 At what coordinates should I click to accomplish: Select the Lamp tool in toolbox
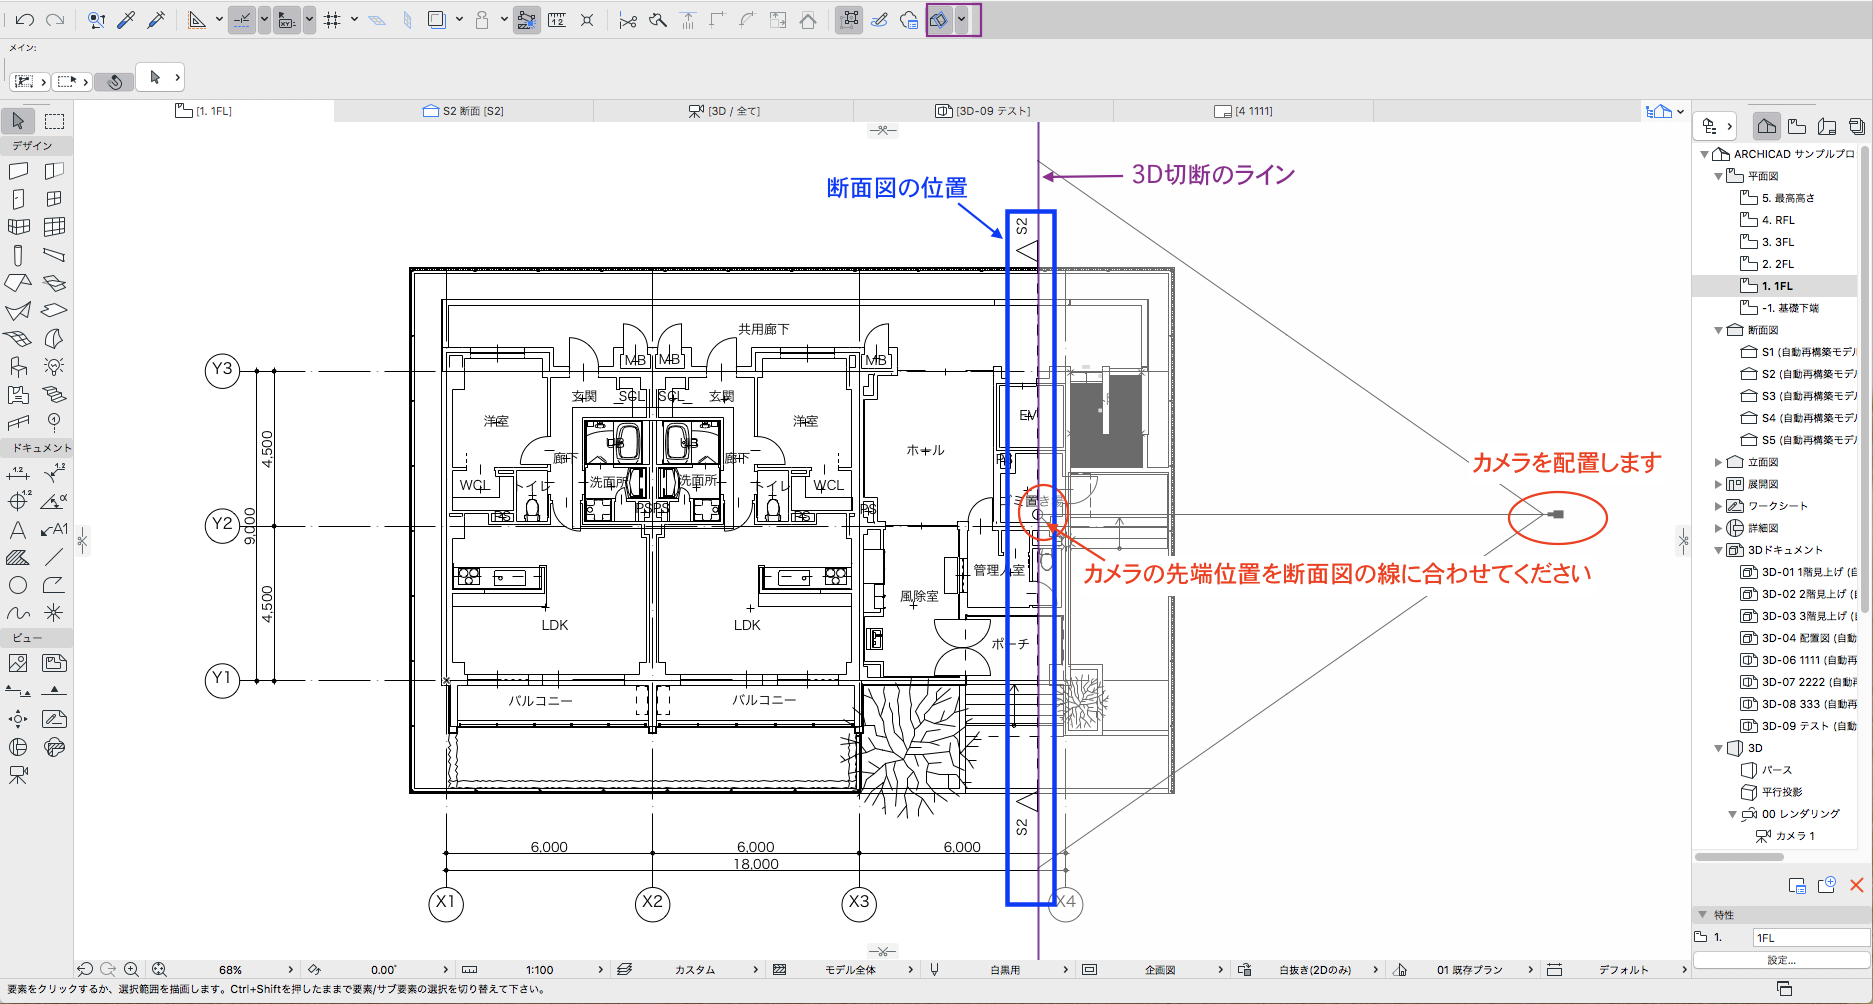pos(54,367)
